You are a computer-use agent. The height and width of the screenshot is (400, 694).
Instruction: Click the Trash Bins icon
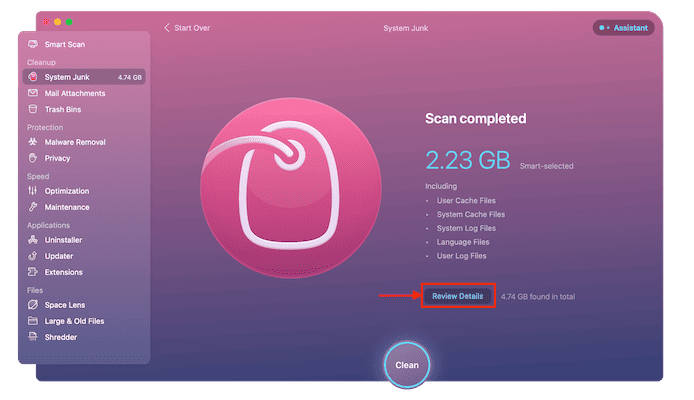[33, 109]
